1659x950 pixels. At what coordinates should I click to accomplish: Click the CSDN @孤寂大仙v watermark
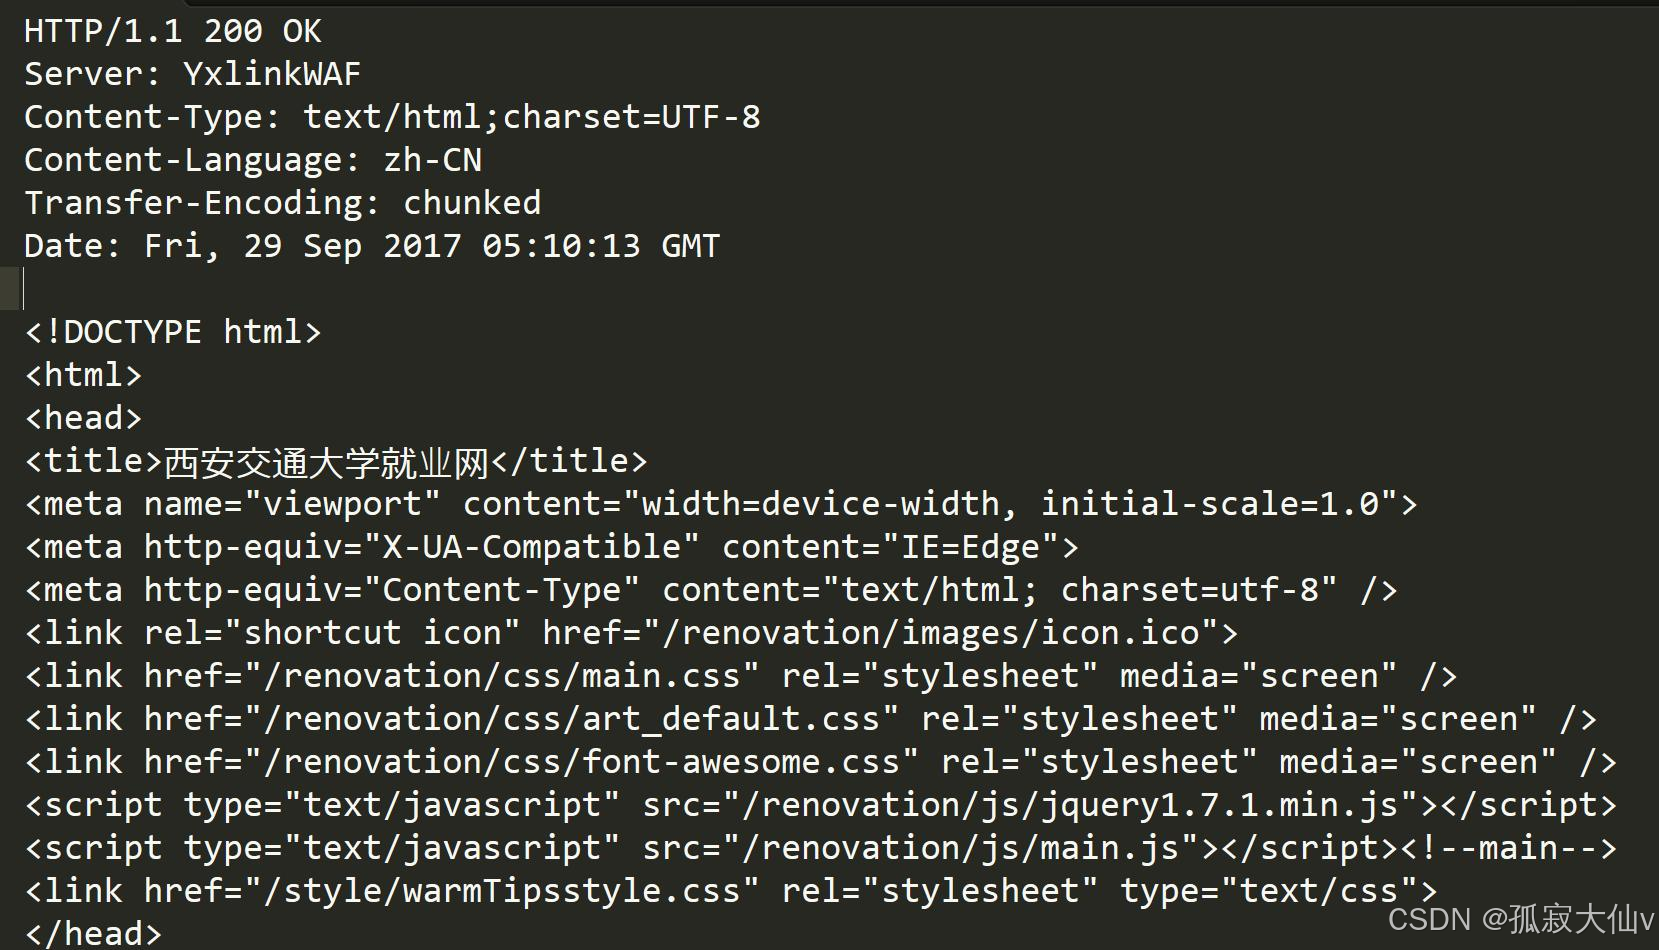(1520, 919)
